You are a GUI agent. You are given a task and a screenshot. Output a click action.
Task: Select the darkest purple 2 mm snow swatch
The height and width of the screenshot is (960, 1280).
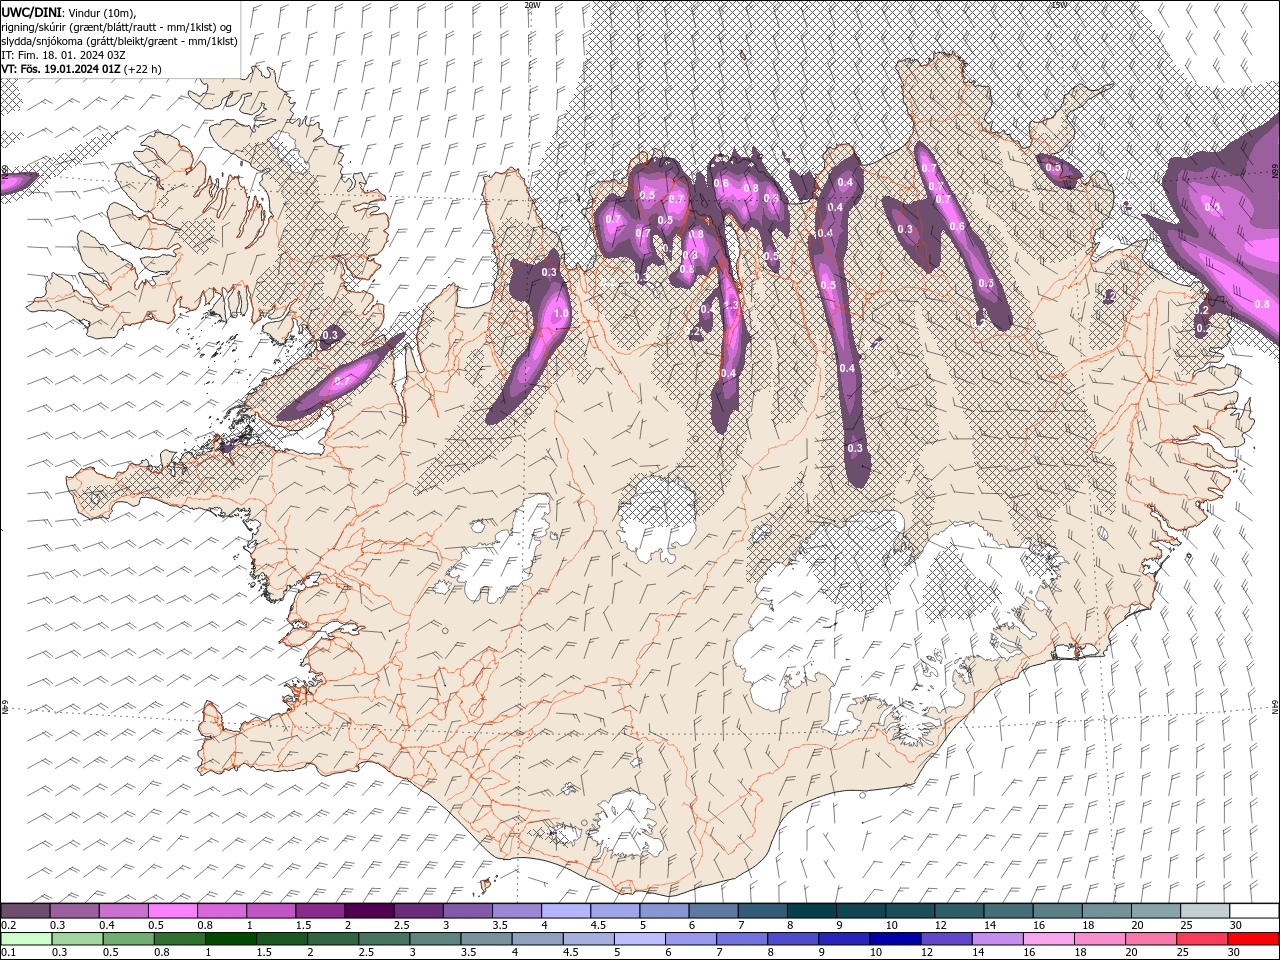(x=368, y=911)
